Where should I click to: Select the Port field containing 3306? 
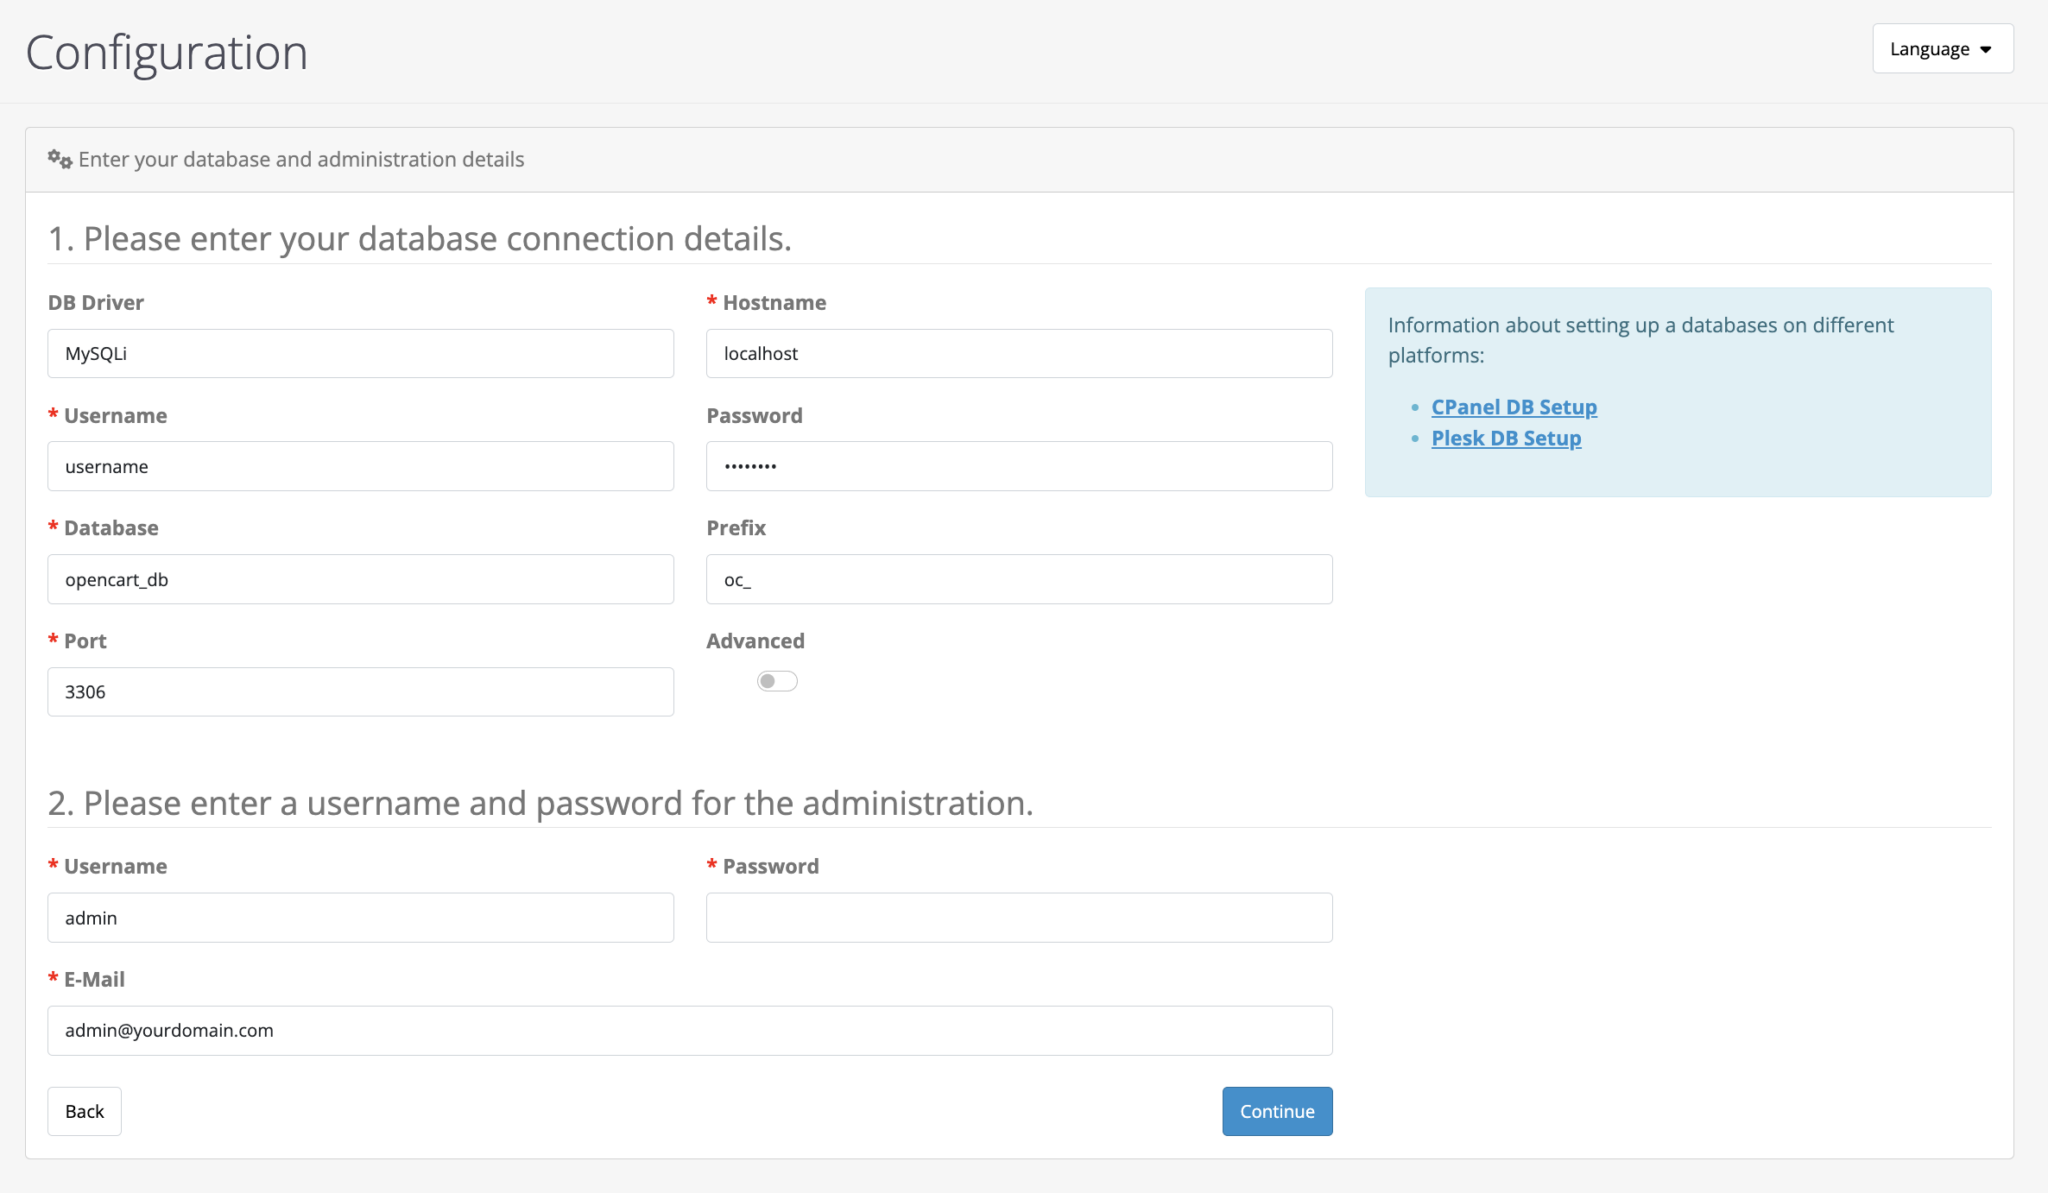point(360,691)
